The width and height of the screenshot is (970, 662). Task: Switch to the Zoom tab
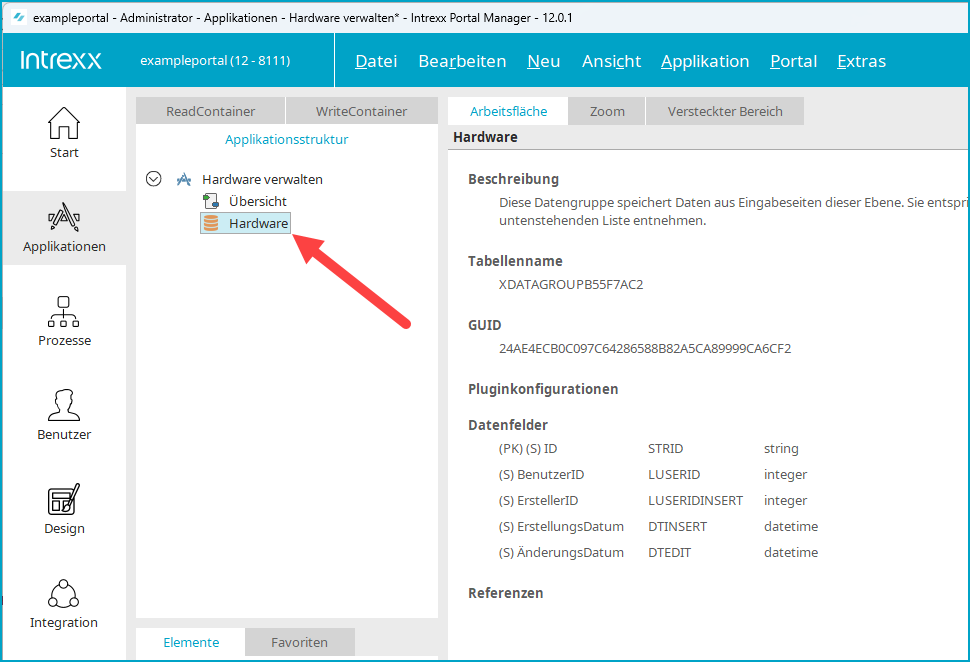point(607,111)
